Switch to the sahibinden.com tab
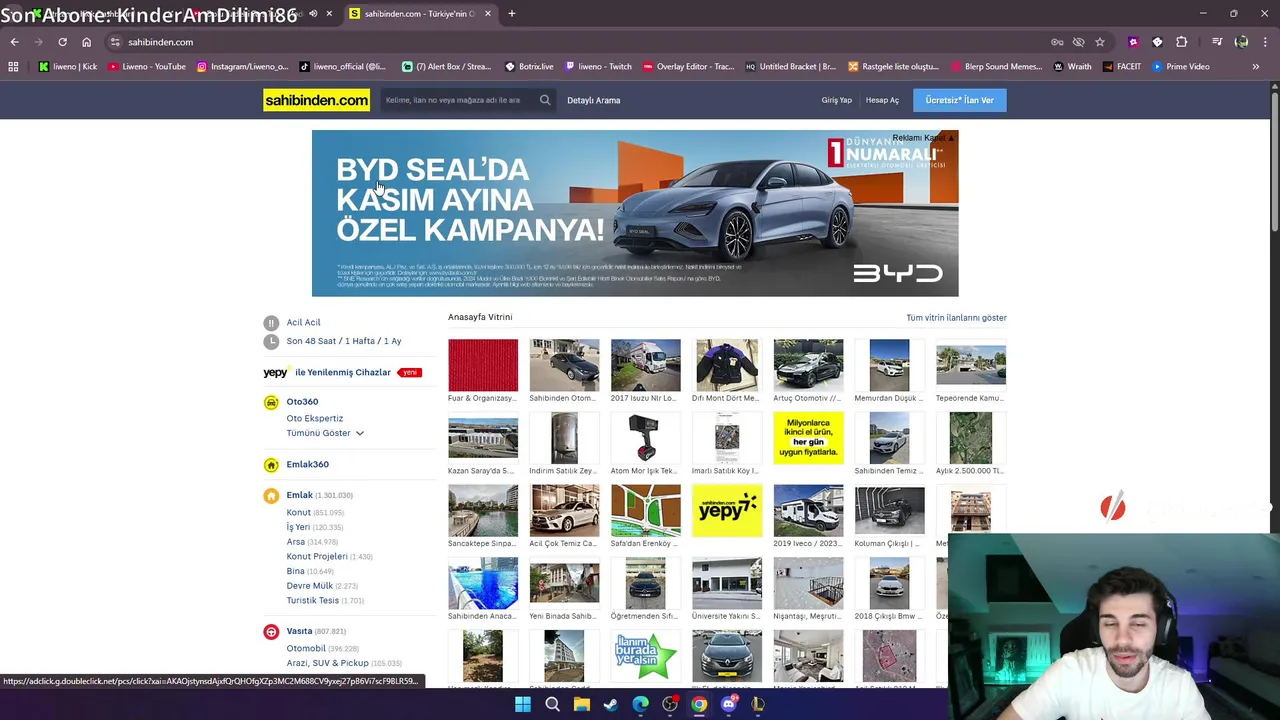This screenshot has height=720, width=1280. point(420,14)
